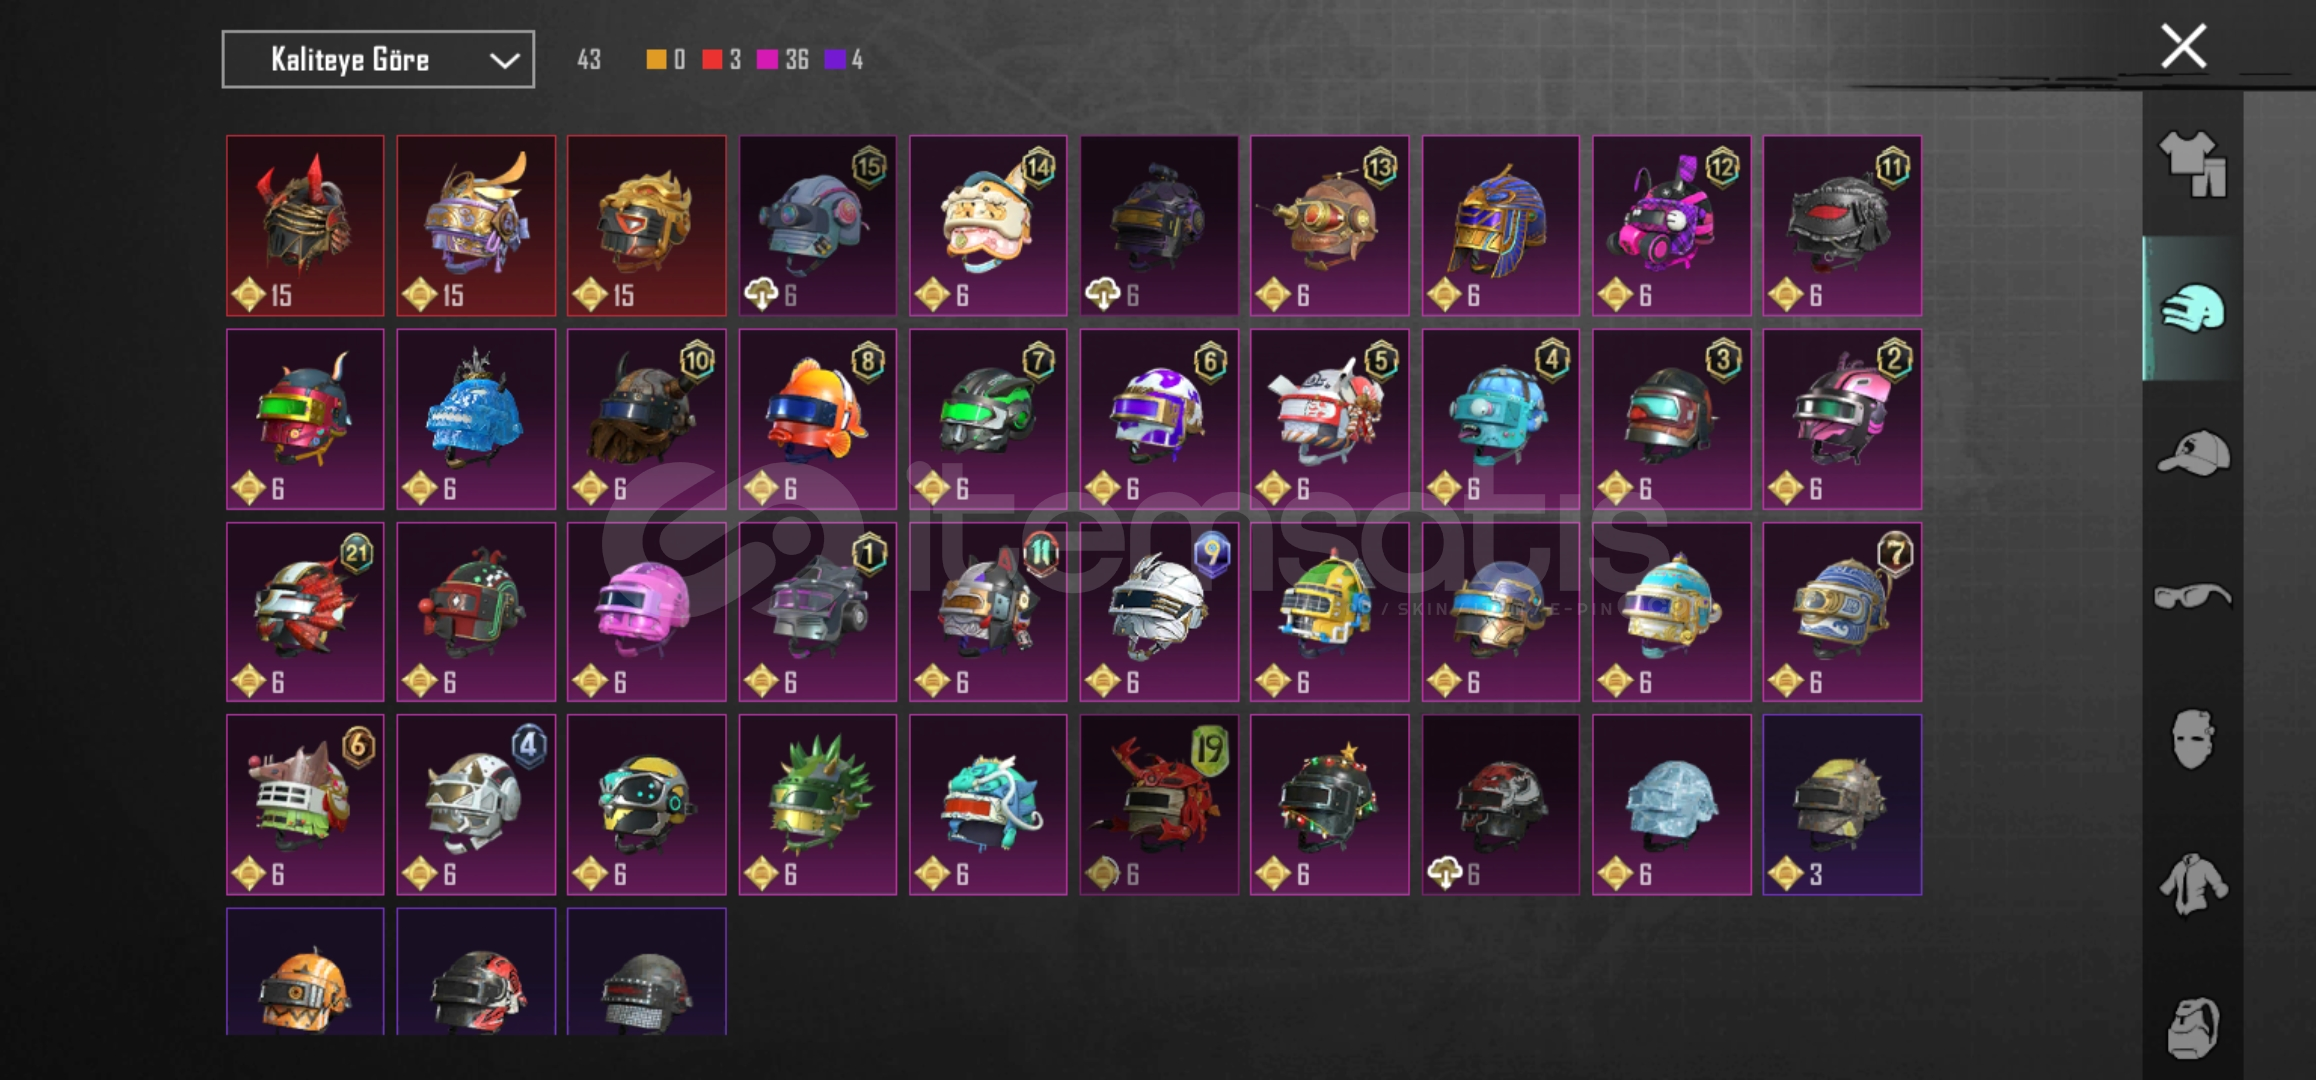Open the outfits category shirt icon
The image size is (2316, 1080).
[2192, 164]
